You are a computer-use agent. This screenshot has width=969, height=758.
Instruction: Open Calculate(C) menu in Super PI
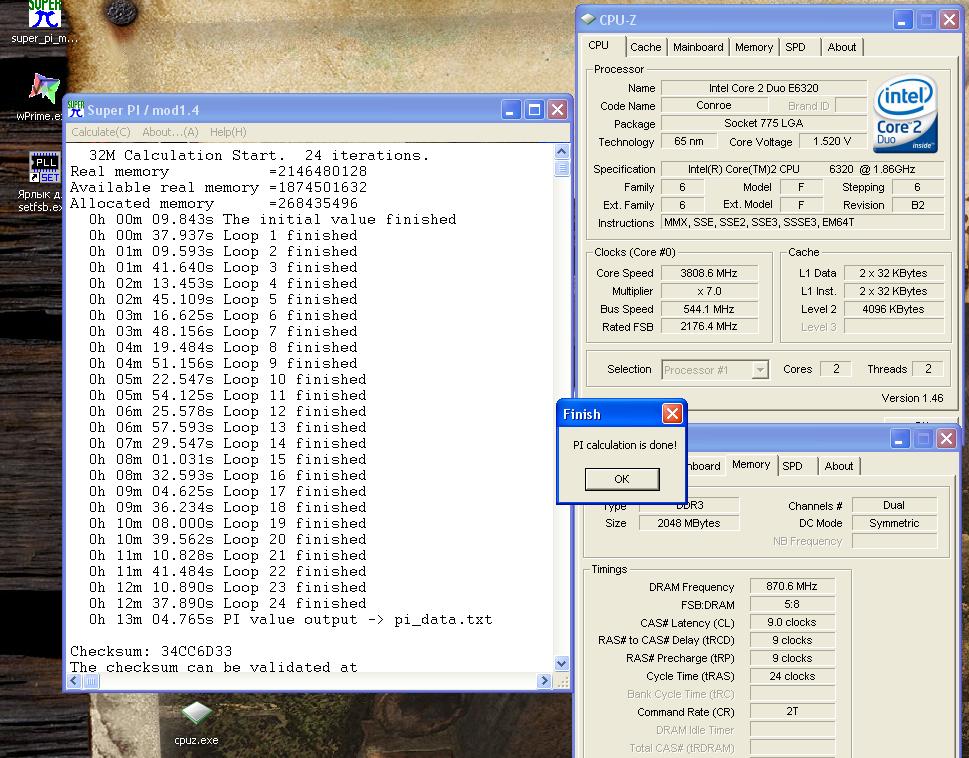101,132
